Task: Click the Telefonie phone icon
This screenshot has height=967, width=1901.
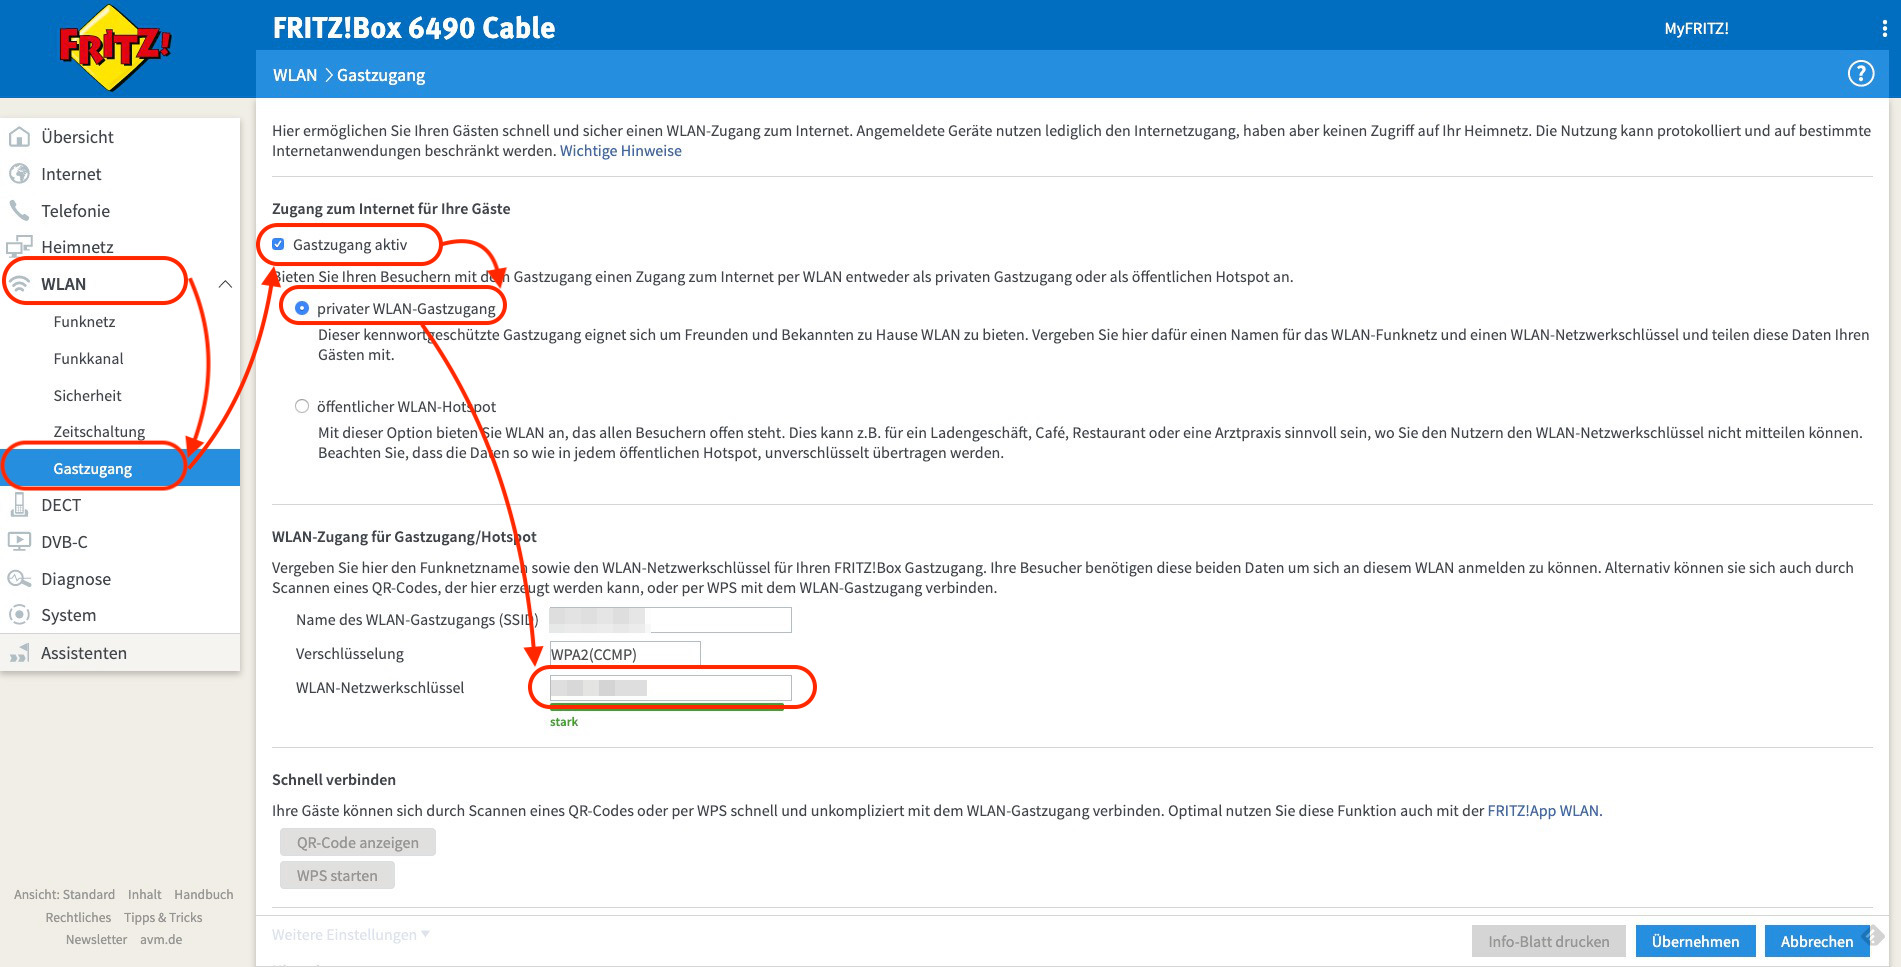Action: point(19,210)
